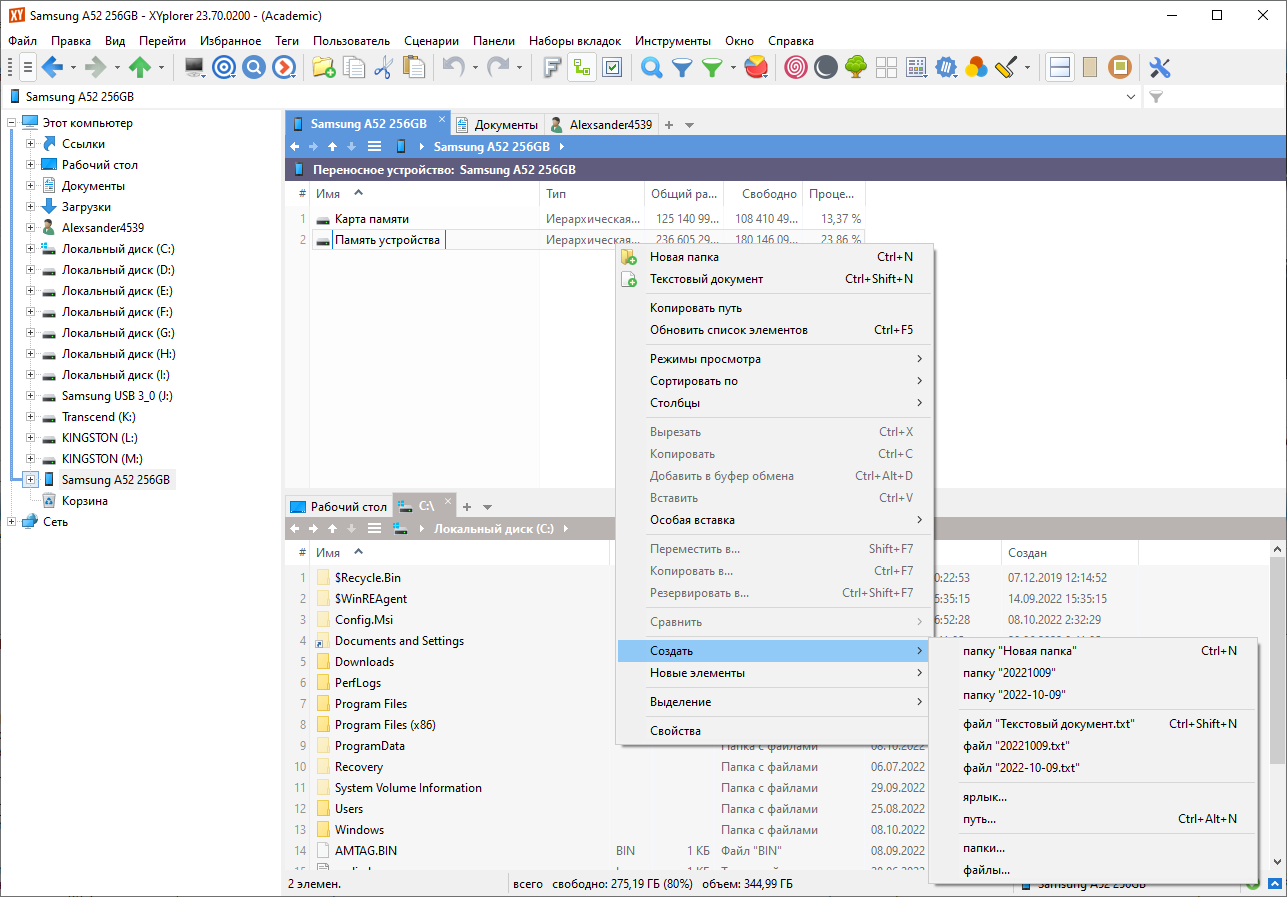
Task: Choose Новая папка in context menu
Action: coord(774,257)
